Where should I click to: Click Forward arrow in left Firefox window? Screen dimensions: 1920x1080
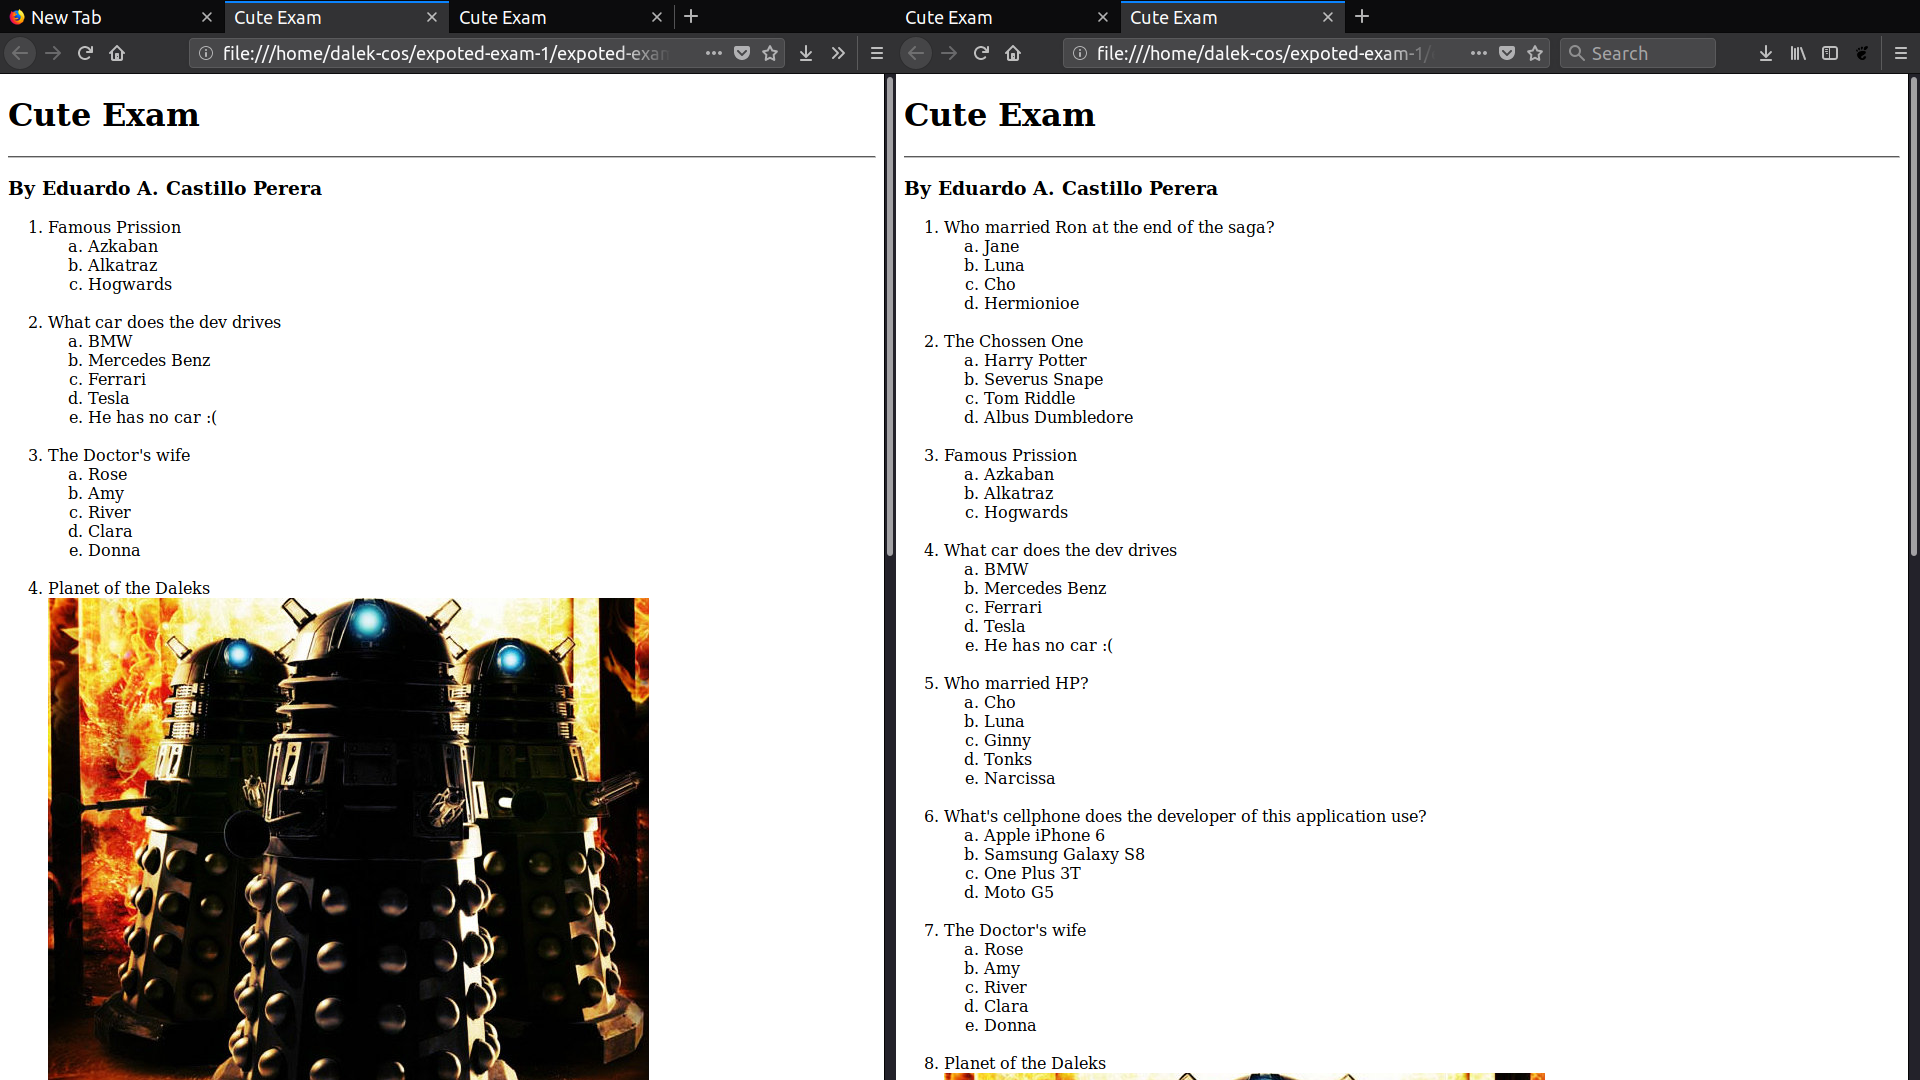click(53, 53)
